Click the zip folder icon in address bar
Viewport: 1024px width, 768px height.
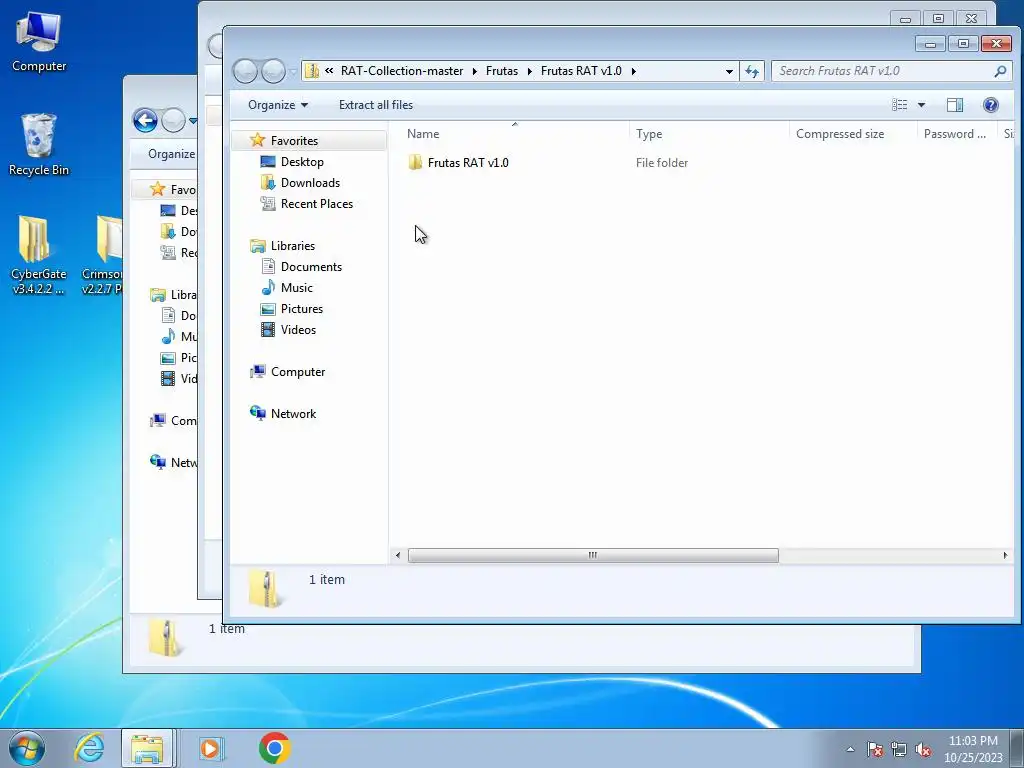pyautogui.click(x=312, y=71)
